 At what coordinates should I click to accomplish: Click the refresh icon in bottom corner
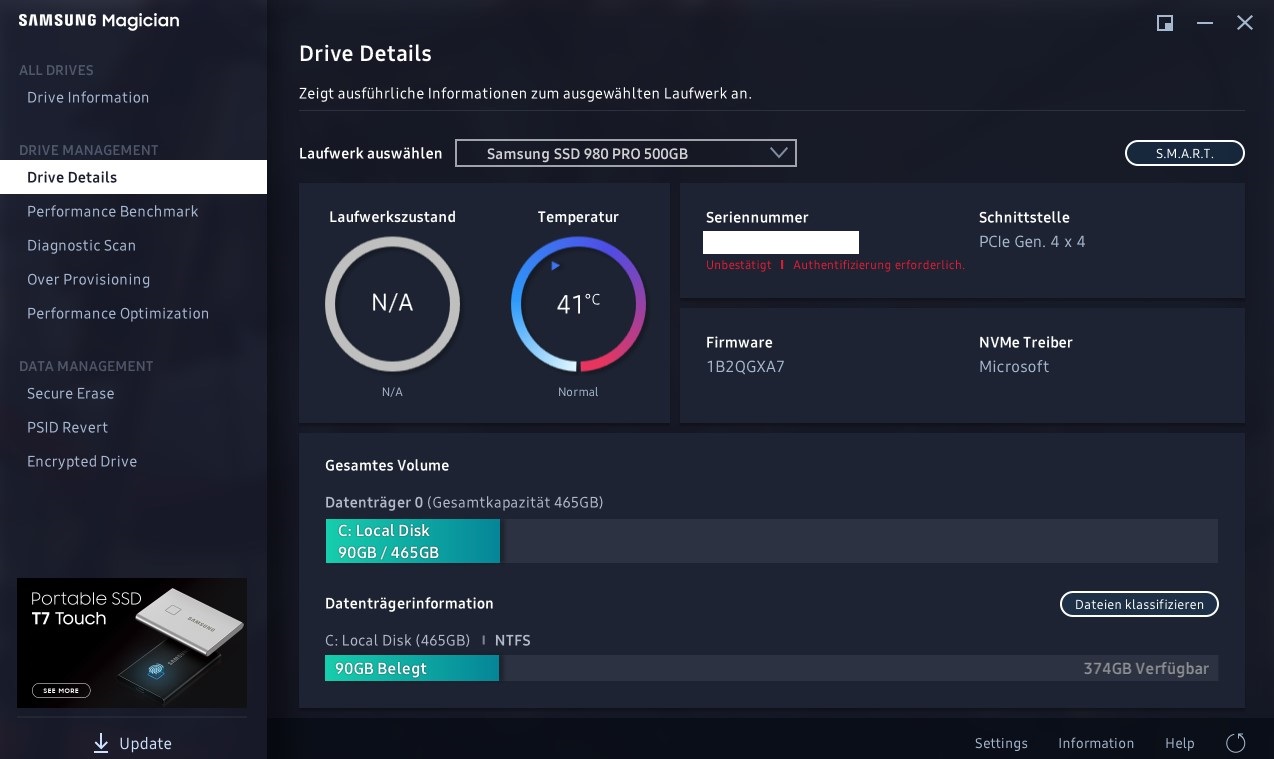click(1236, 742)
